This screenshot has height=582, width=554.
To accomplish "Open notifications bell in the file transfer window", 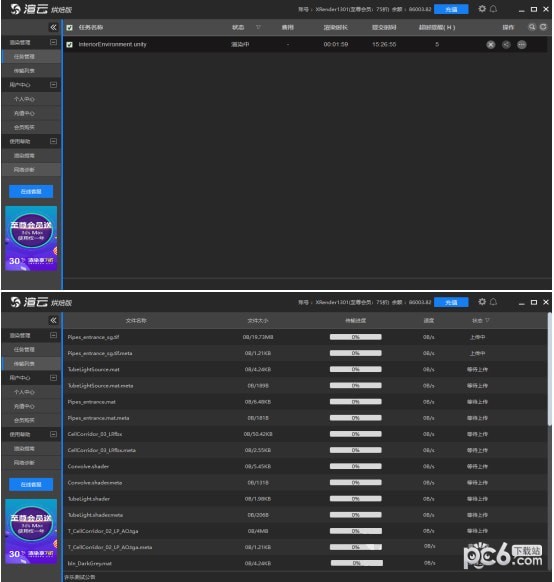I will coord(493,302).
